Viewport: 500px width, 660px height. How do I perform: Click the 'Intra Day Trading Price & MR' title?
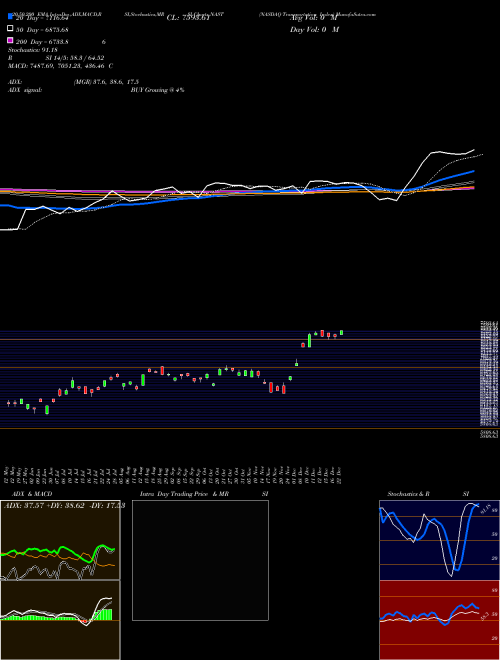(184, 494)
